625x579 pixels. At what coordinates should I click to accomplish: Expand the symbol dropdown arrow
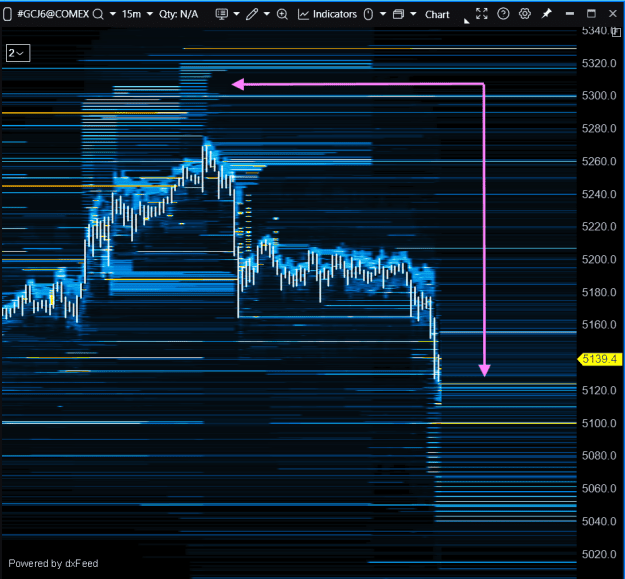click(113, 14)
